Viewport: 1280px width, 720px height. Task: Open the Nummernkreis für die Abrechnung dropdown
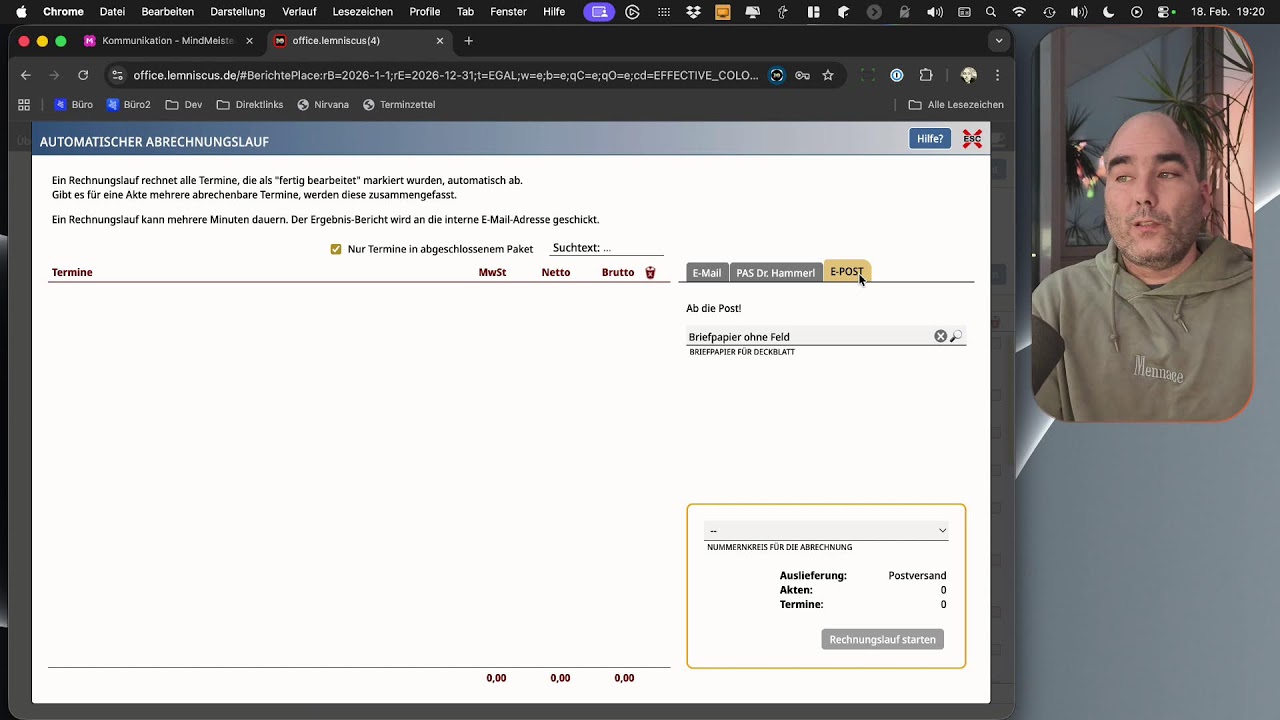point(826,530)
